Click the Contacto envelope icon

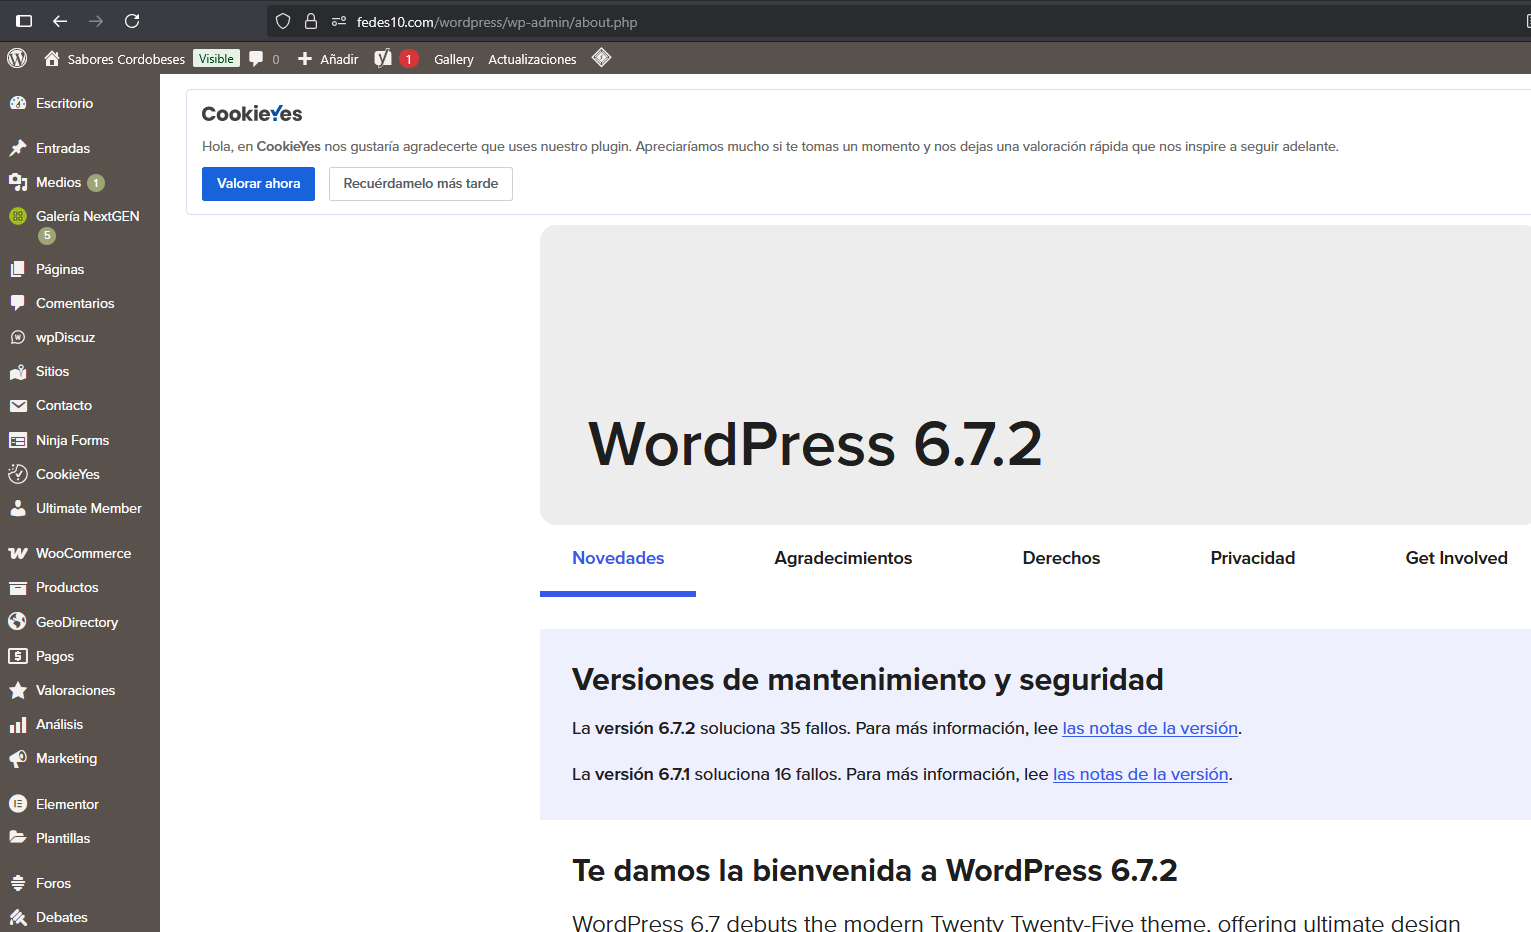[x=18, y=405]
